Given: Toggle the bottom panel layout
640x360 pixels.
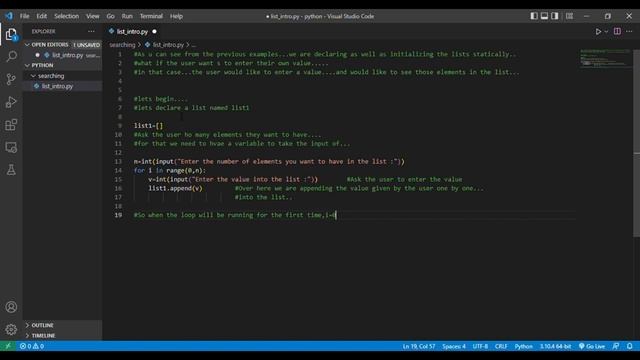Looking at the screenshot, I should [x=544, y=16].
